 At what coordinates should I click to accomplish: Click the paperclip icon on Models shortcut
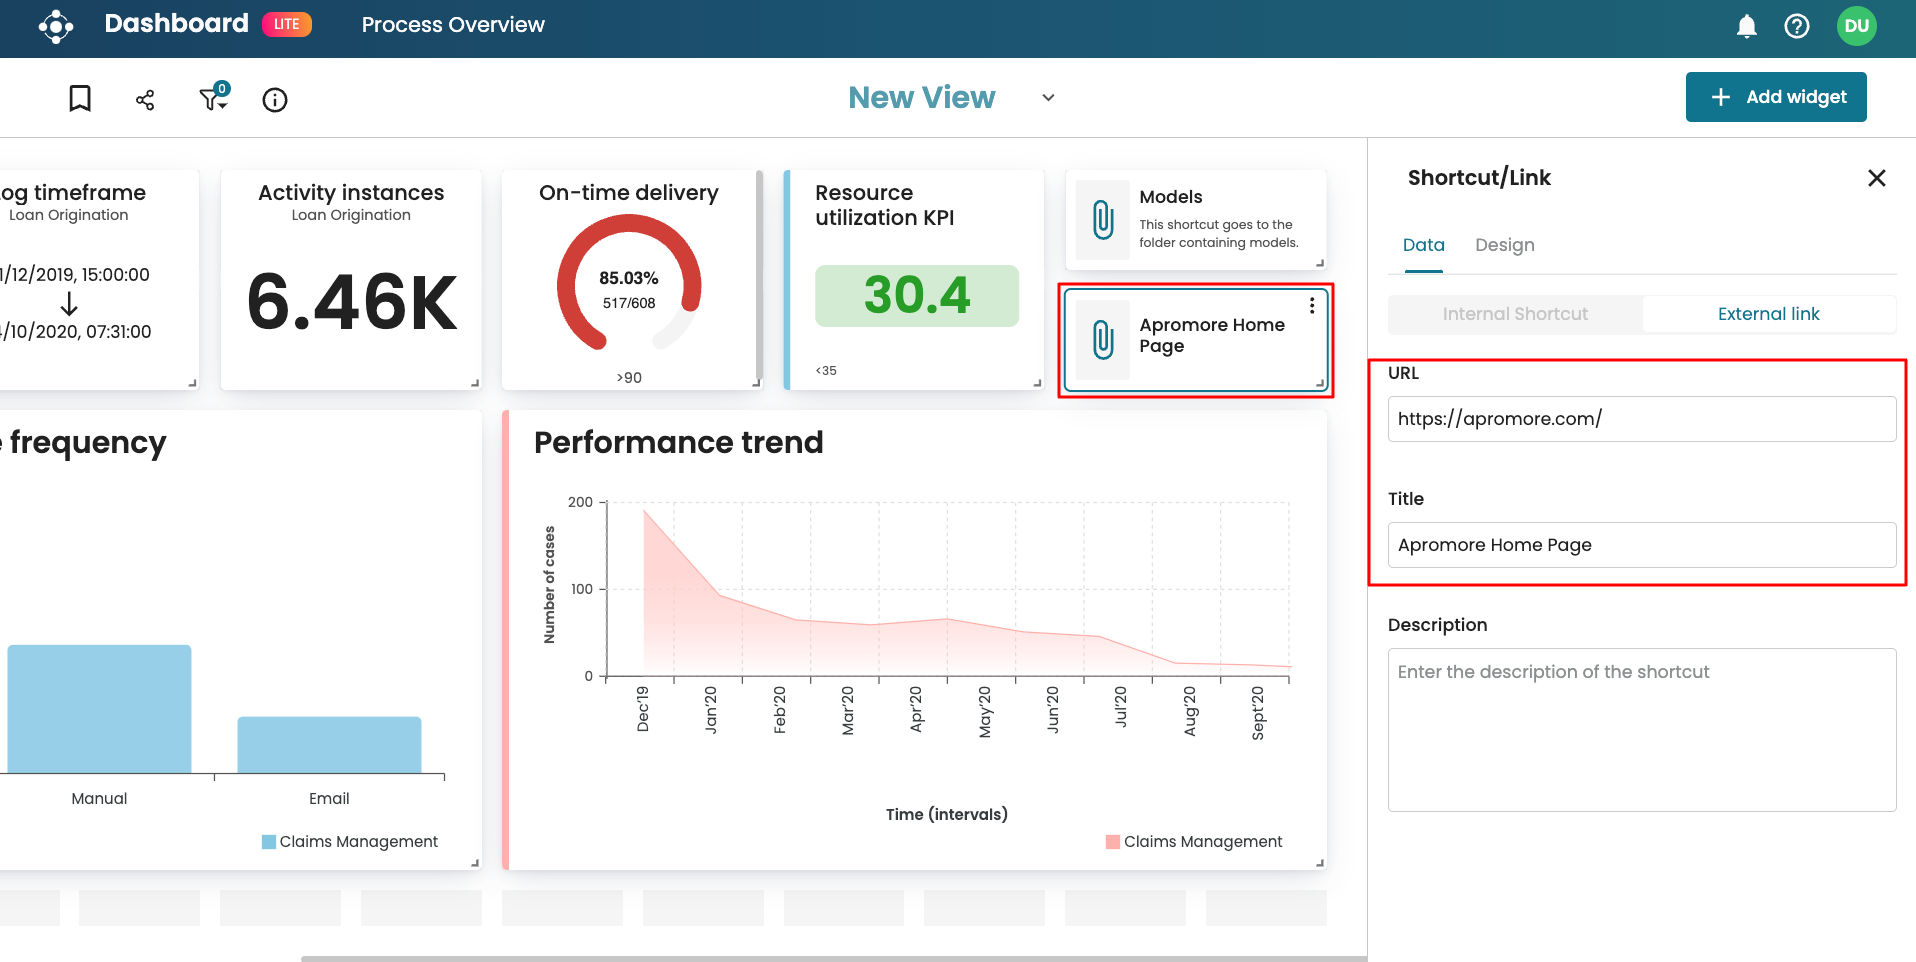[1103, 220]
